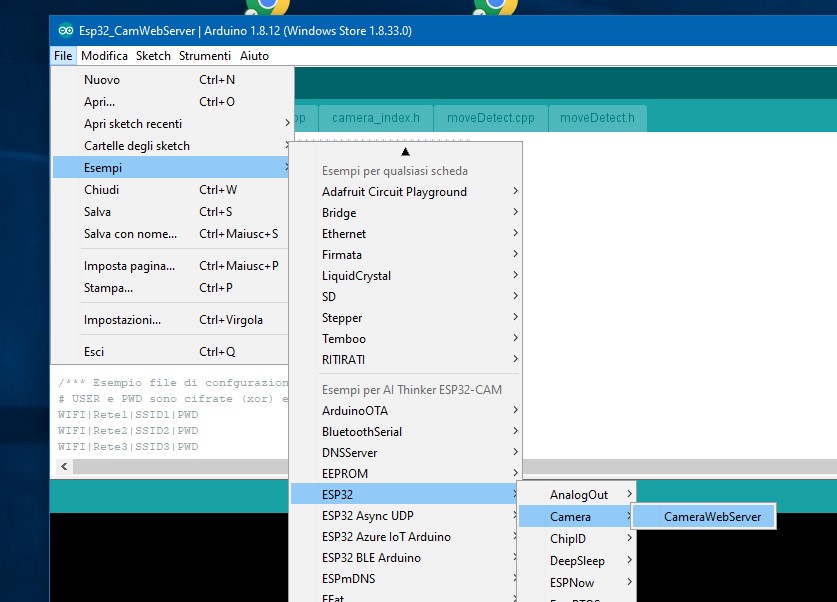The width and height of the screenshot is (837, 602).
Task: Click the scroll-up triangle in the Esempi submenu
Action: pos(406,152)
